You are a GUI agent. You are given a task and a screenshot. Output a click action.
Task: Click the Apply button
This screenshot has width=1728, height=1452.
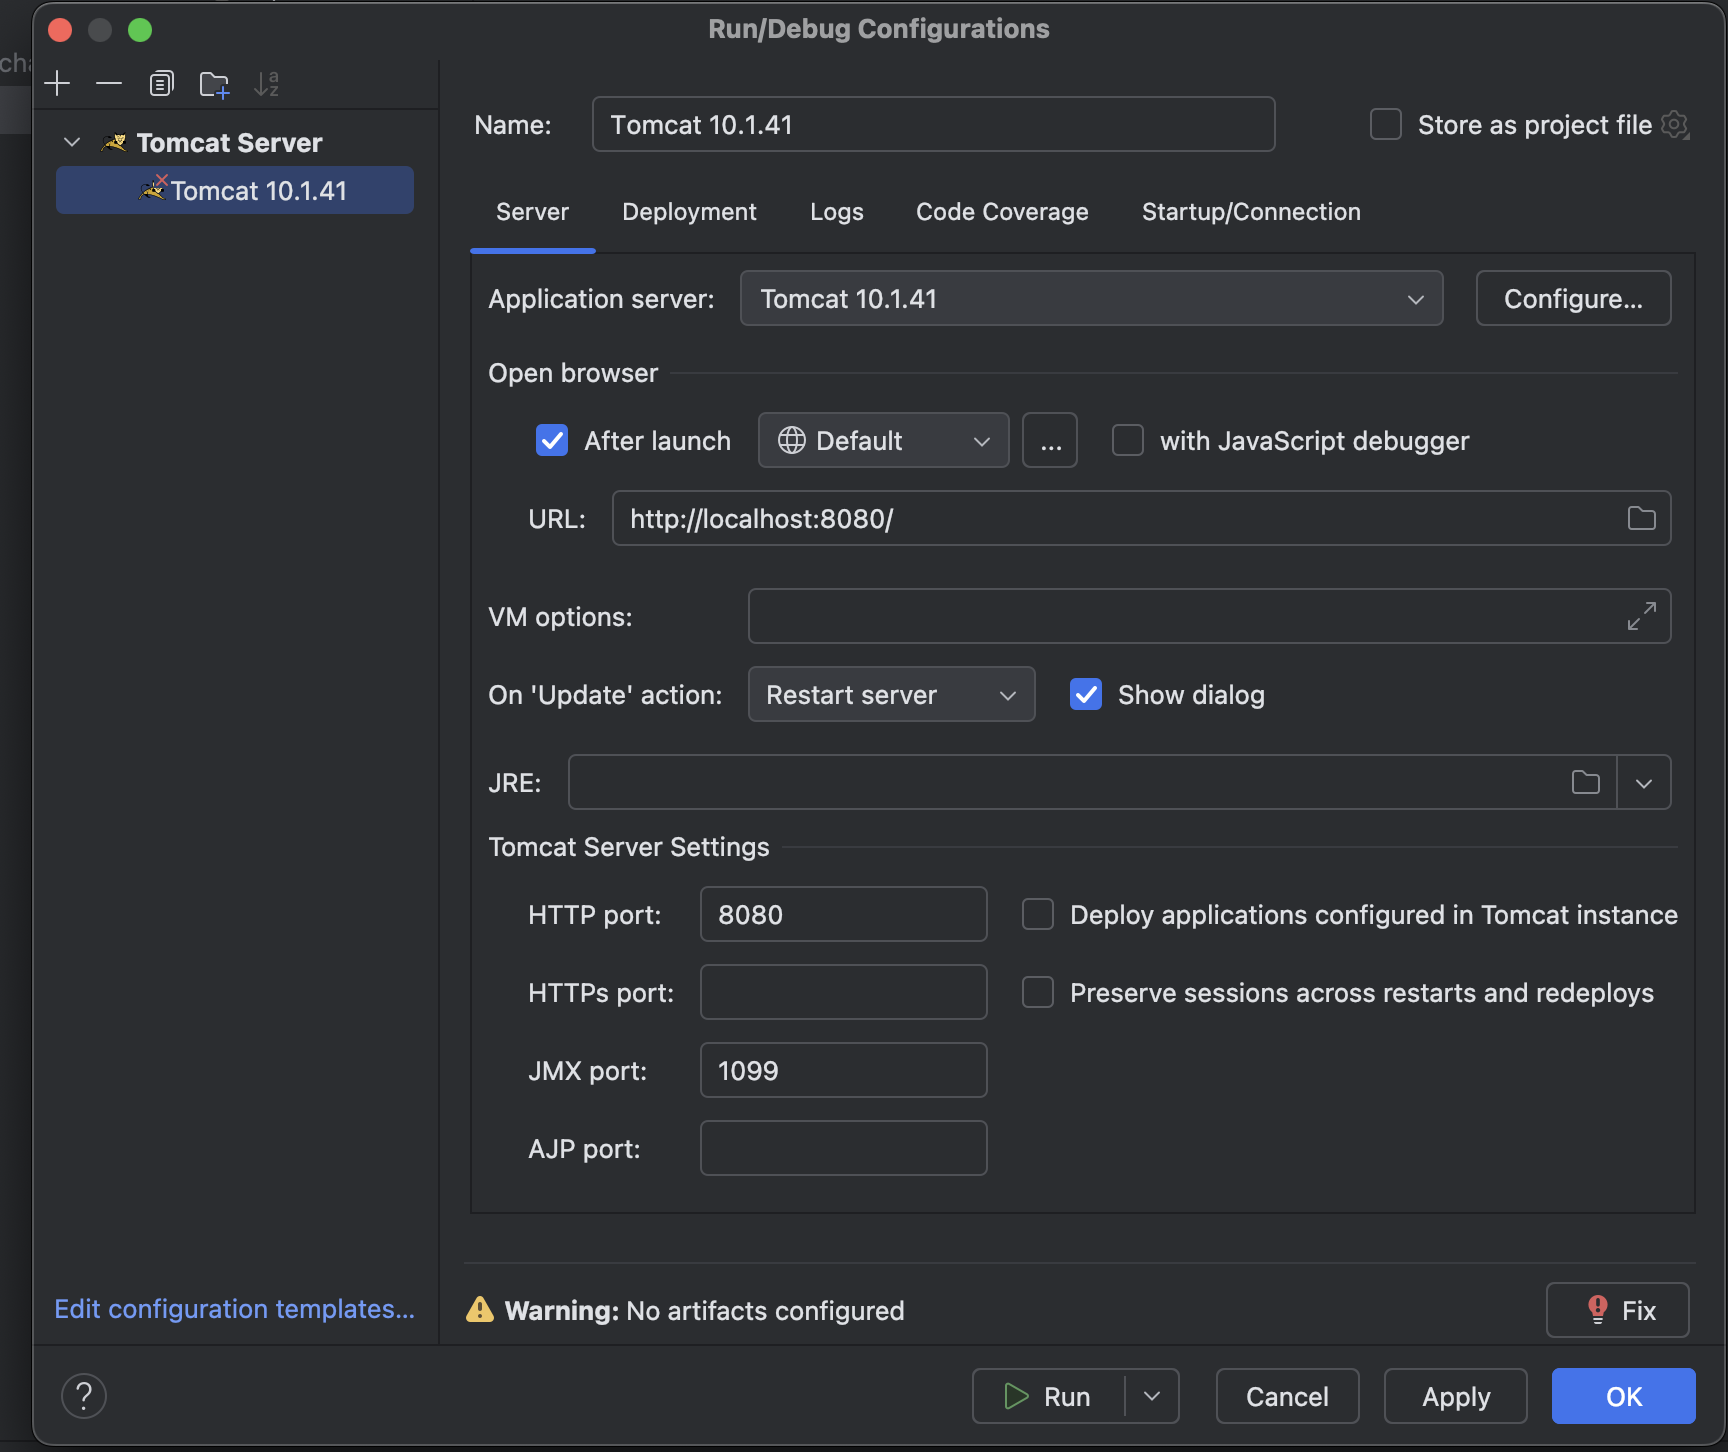[x=1455, y=1396]
